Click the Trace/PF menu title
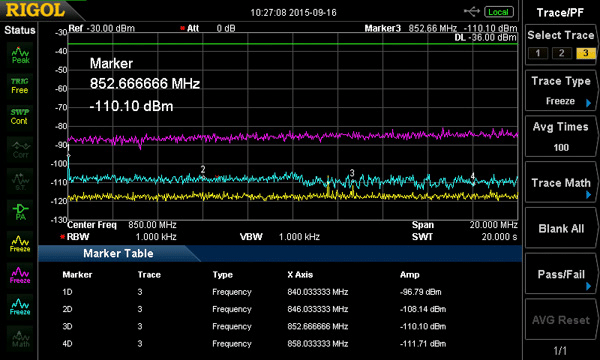Viewport: 600px width, 360px height. tap(560, 13)
